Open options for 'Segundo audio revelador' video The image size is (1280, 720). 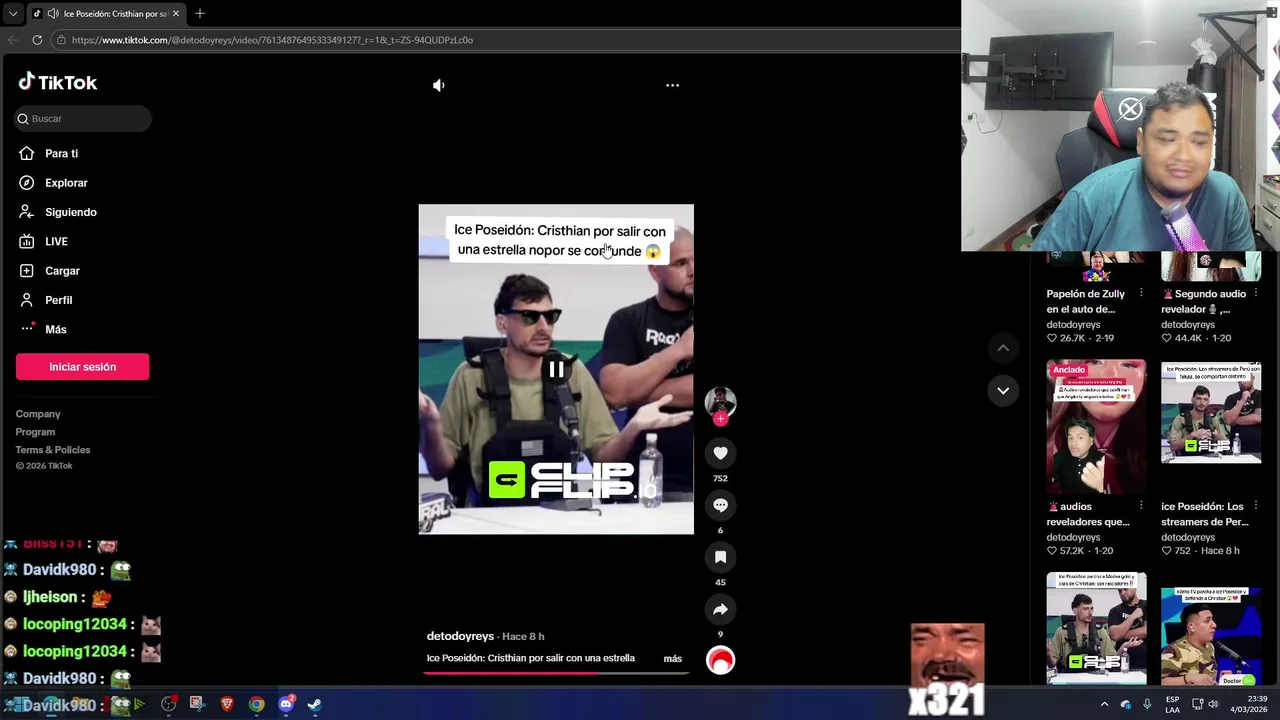(1255, 294)
